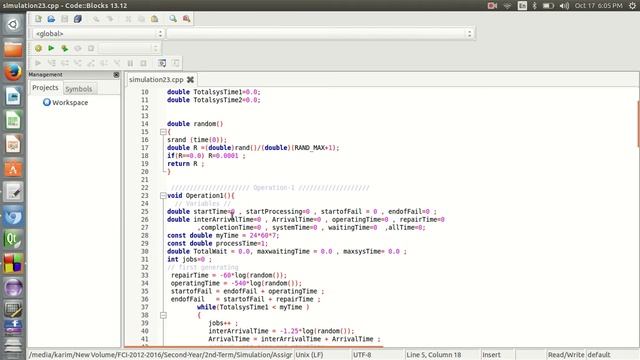
Task: Click the Save all files icon
Action: coord(78,19)
